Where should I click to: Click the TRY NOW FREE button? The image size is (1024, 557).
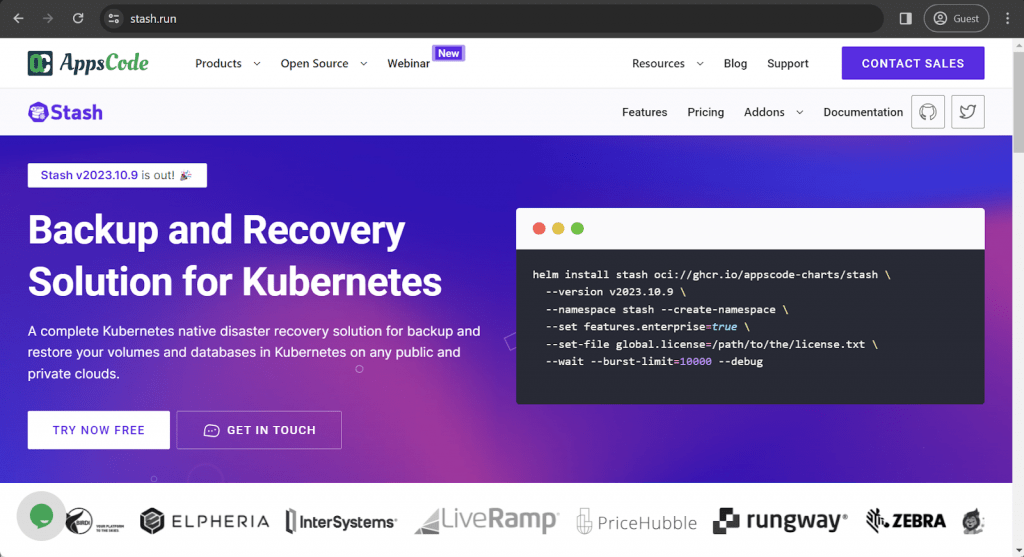coord(99,430)
